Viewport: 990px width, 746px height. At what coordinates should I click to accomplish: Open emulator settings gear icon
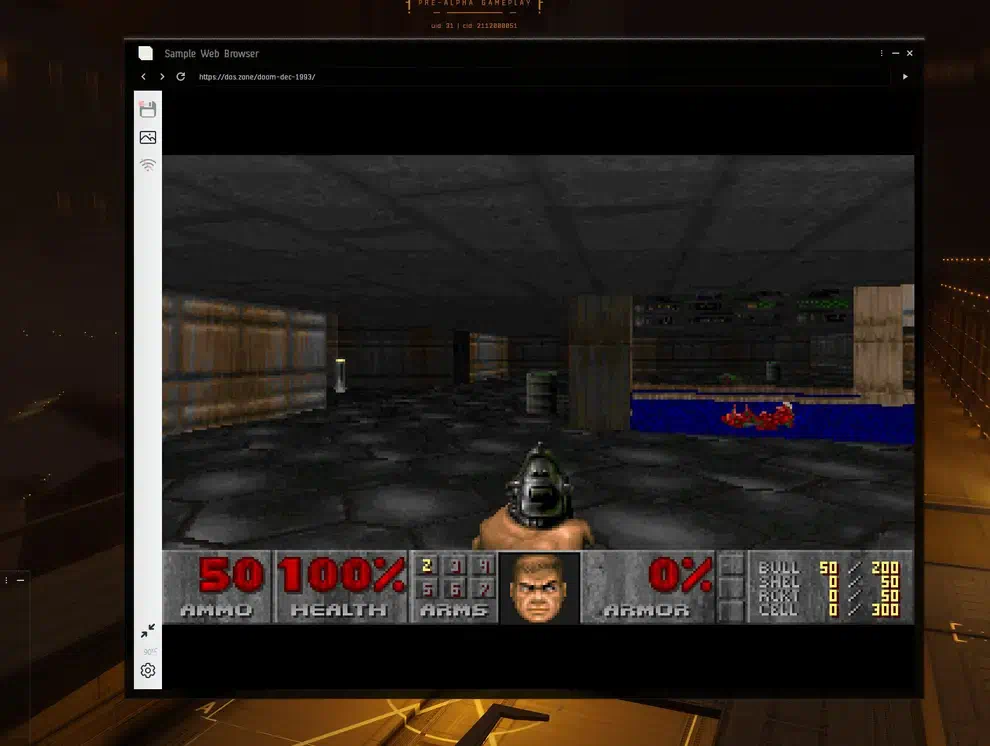point(148,670)
